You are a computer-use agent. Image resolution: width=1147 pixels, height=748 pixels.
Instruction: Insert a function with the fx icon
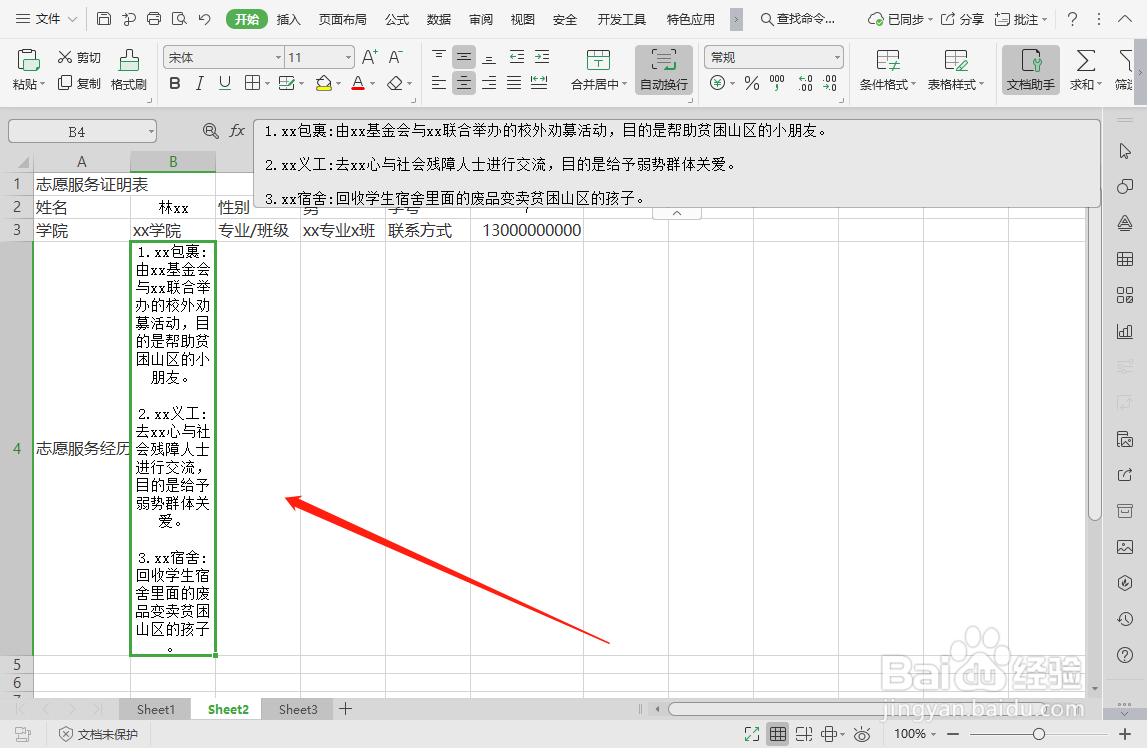pyautogui.click(x=236, y=130)
